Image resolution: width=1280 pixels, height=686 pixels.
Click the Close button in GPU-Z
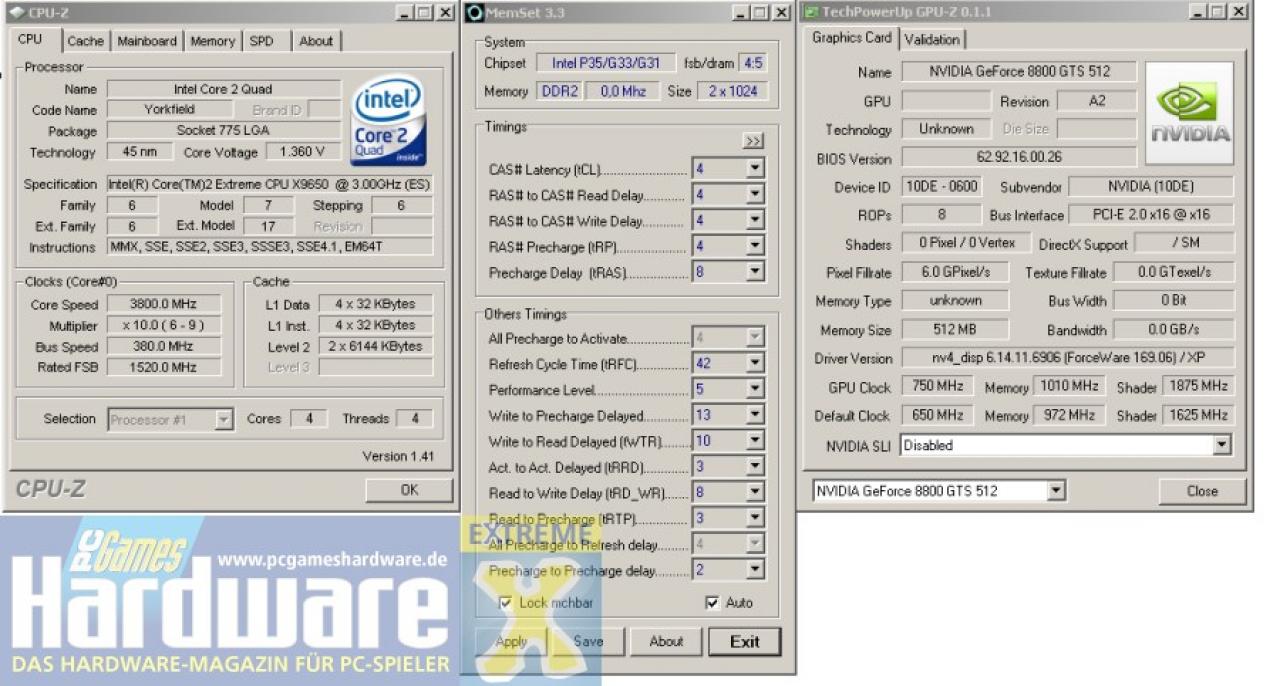tap(1202, 491)
